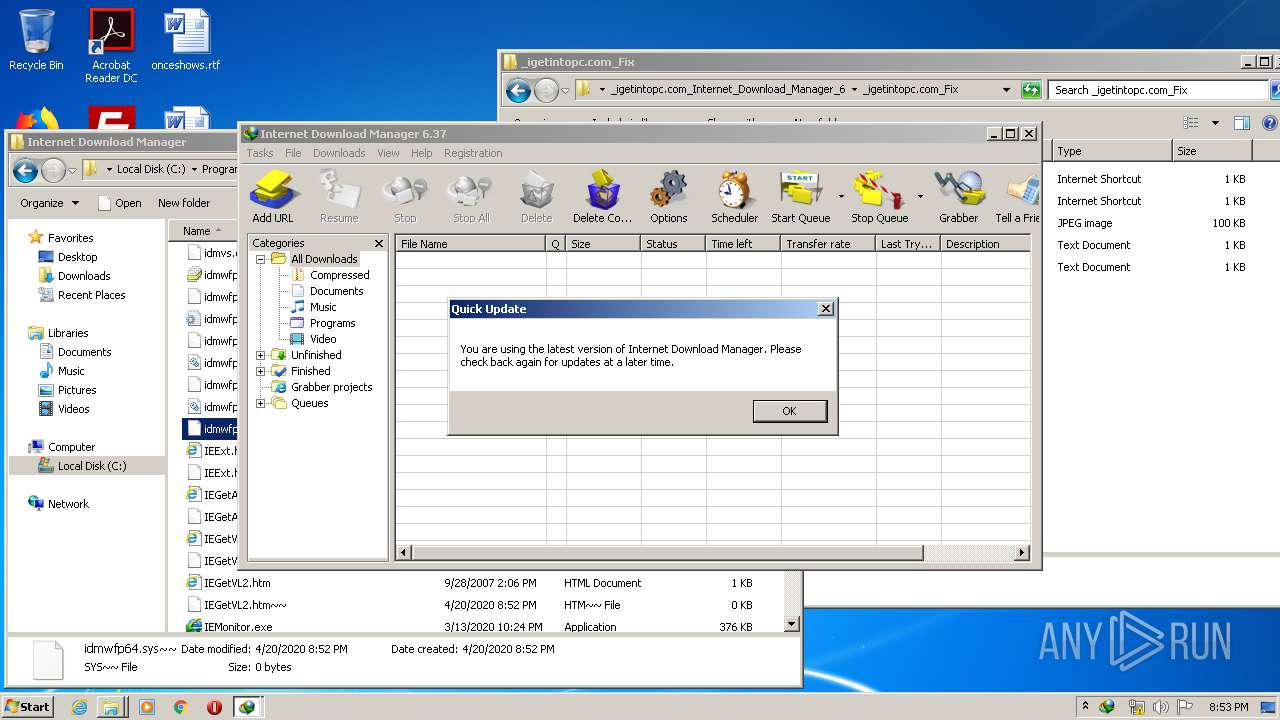
Task: Sort by Type column in igetintopc window
Action: pyautogui.click(x=1112, y=151)
